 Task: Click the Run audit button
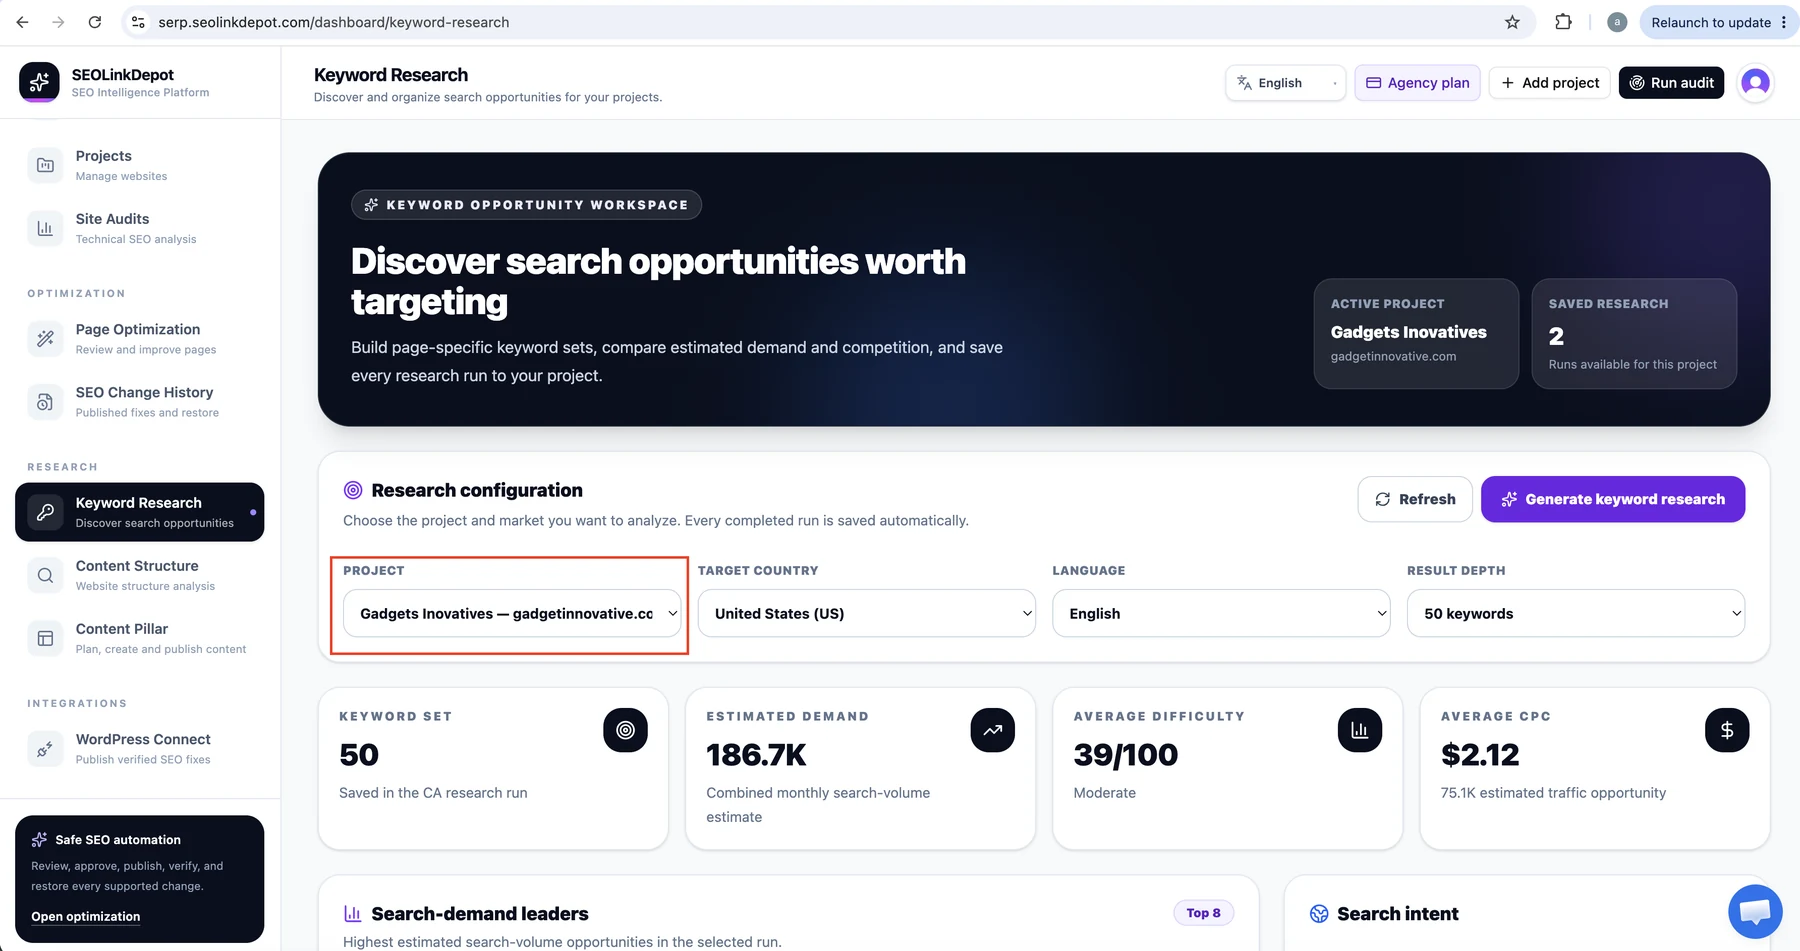pos(1671,83)
